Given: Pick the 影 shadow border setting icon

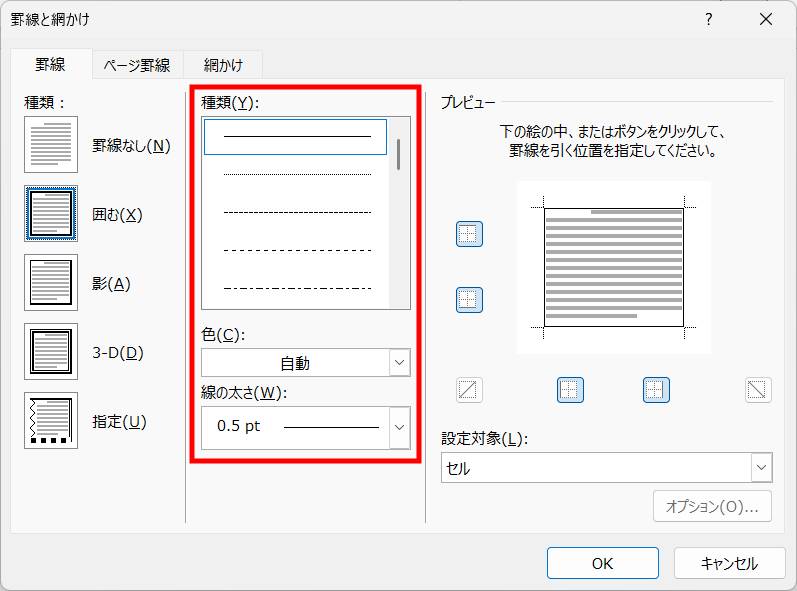Looking at the screenshot, I should tap(50, 283).
